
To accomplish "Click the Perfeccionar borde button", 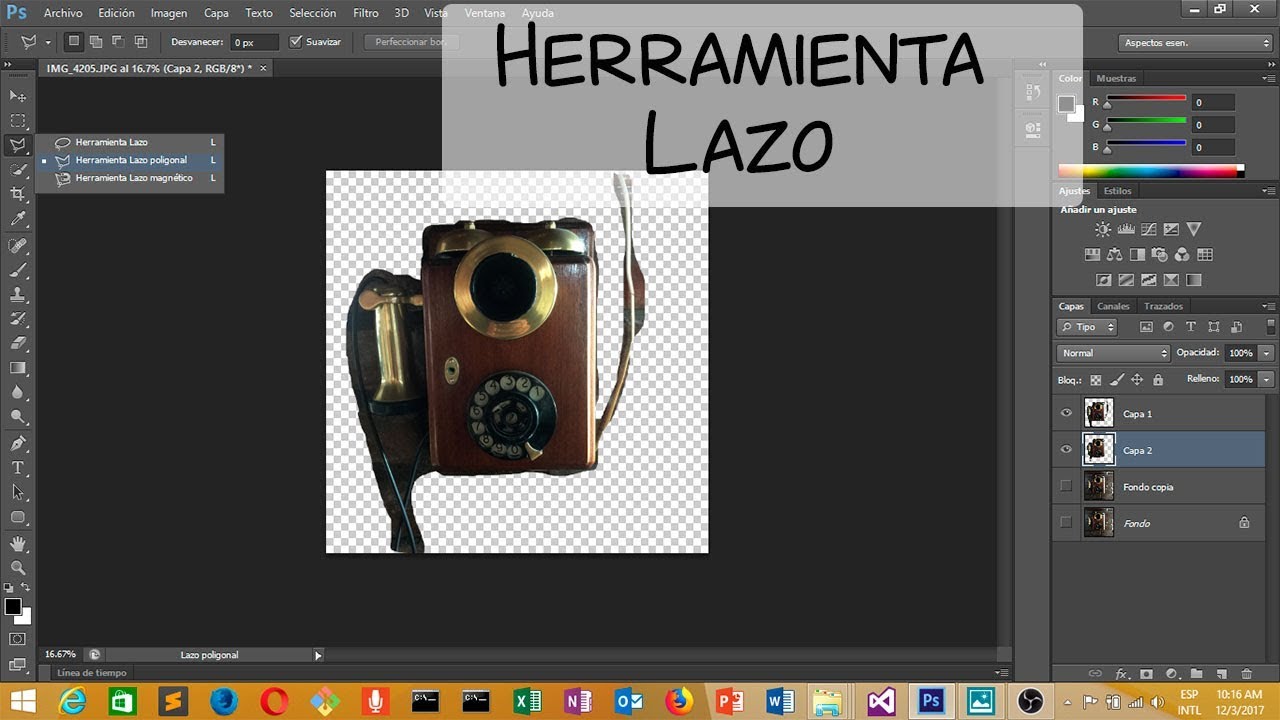I will click(x=410, y=42).
